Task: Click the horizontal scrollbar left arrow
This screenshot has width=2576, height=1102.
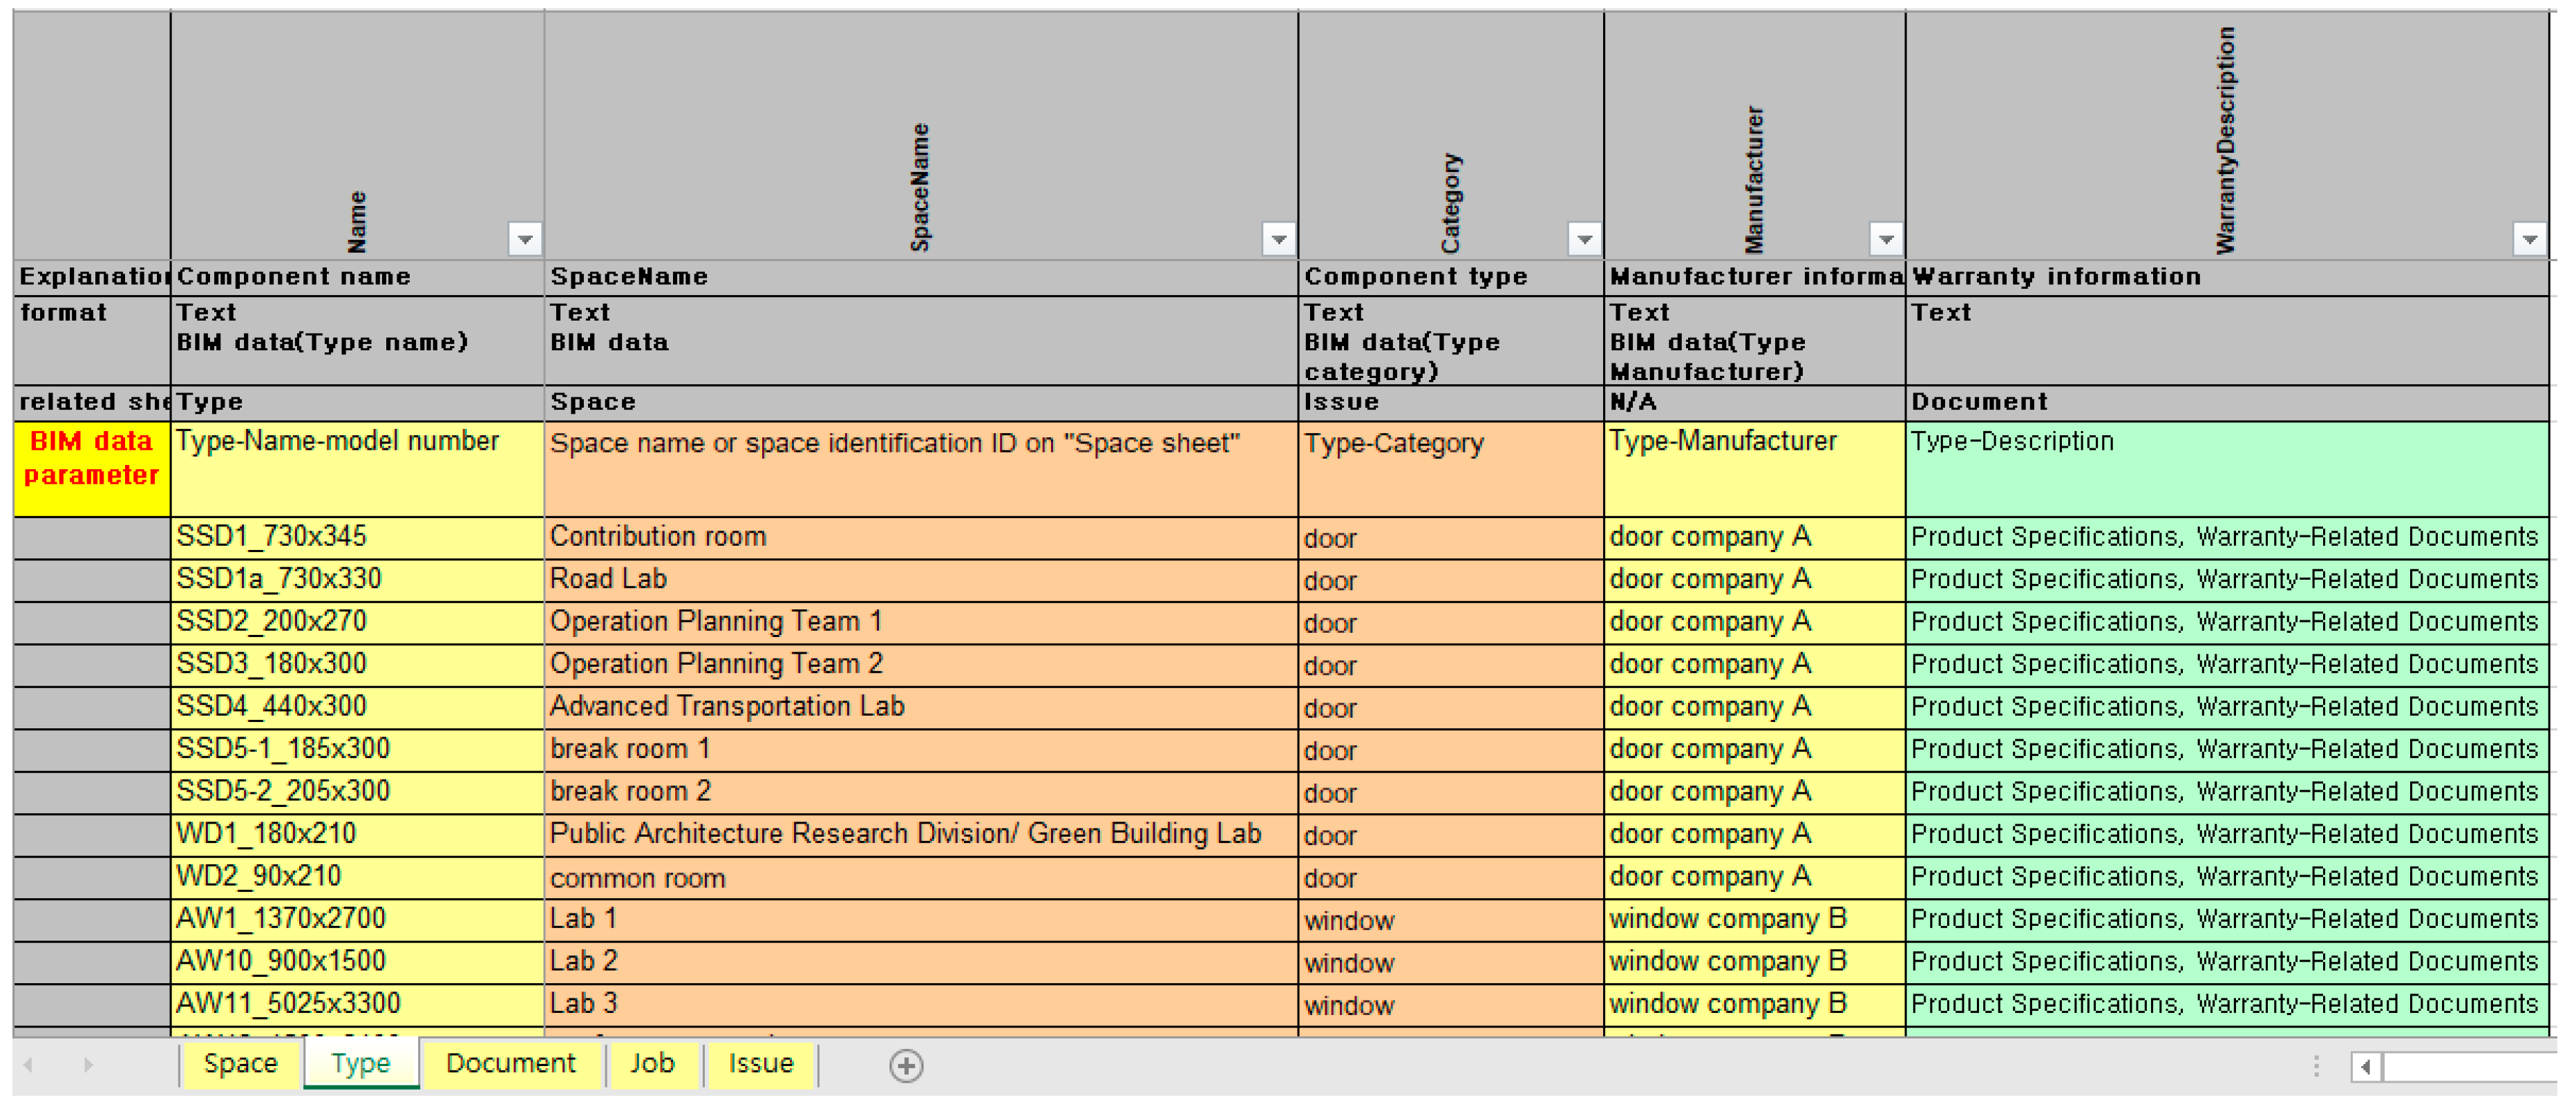Action: pyautogui.click(x=2366, y=1067)
